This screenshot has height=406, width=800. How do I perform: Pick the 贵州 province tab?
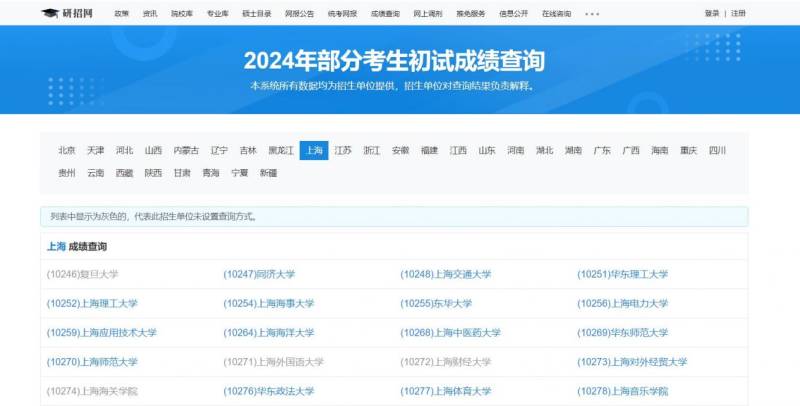pyautogui.click(x=67, y=173)
